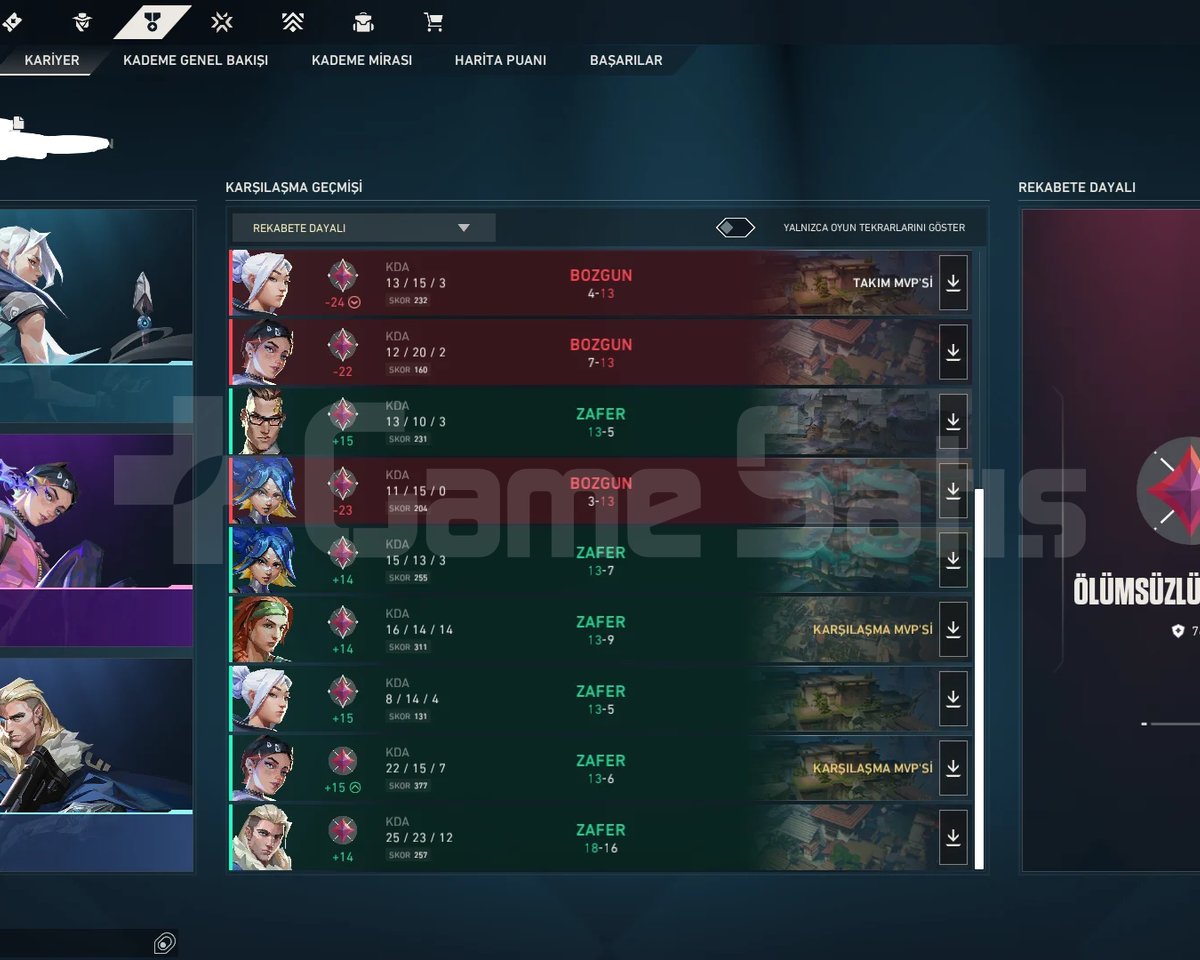Select the red-haired agent portrait in the 16 / 14 / 14 row
Viewport: 1200px width, 960px height.
(263, 630)
